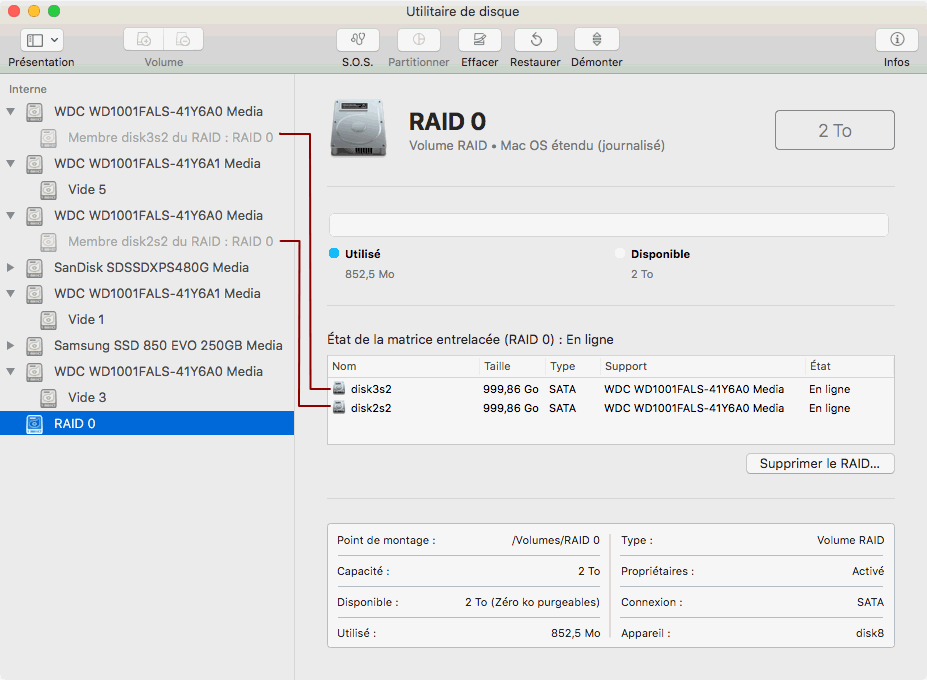
Task: Click the Type value Volume RAID in the info panel
Action: click(851, 540)
